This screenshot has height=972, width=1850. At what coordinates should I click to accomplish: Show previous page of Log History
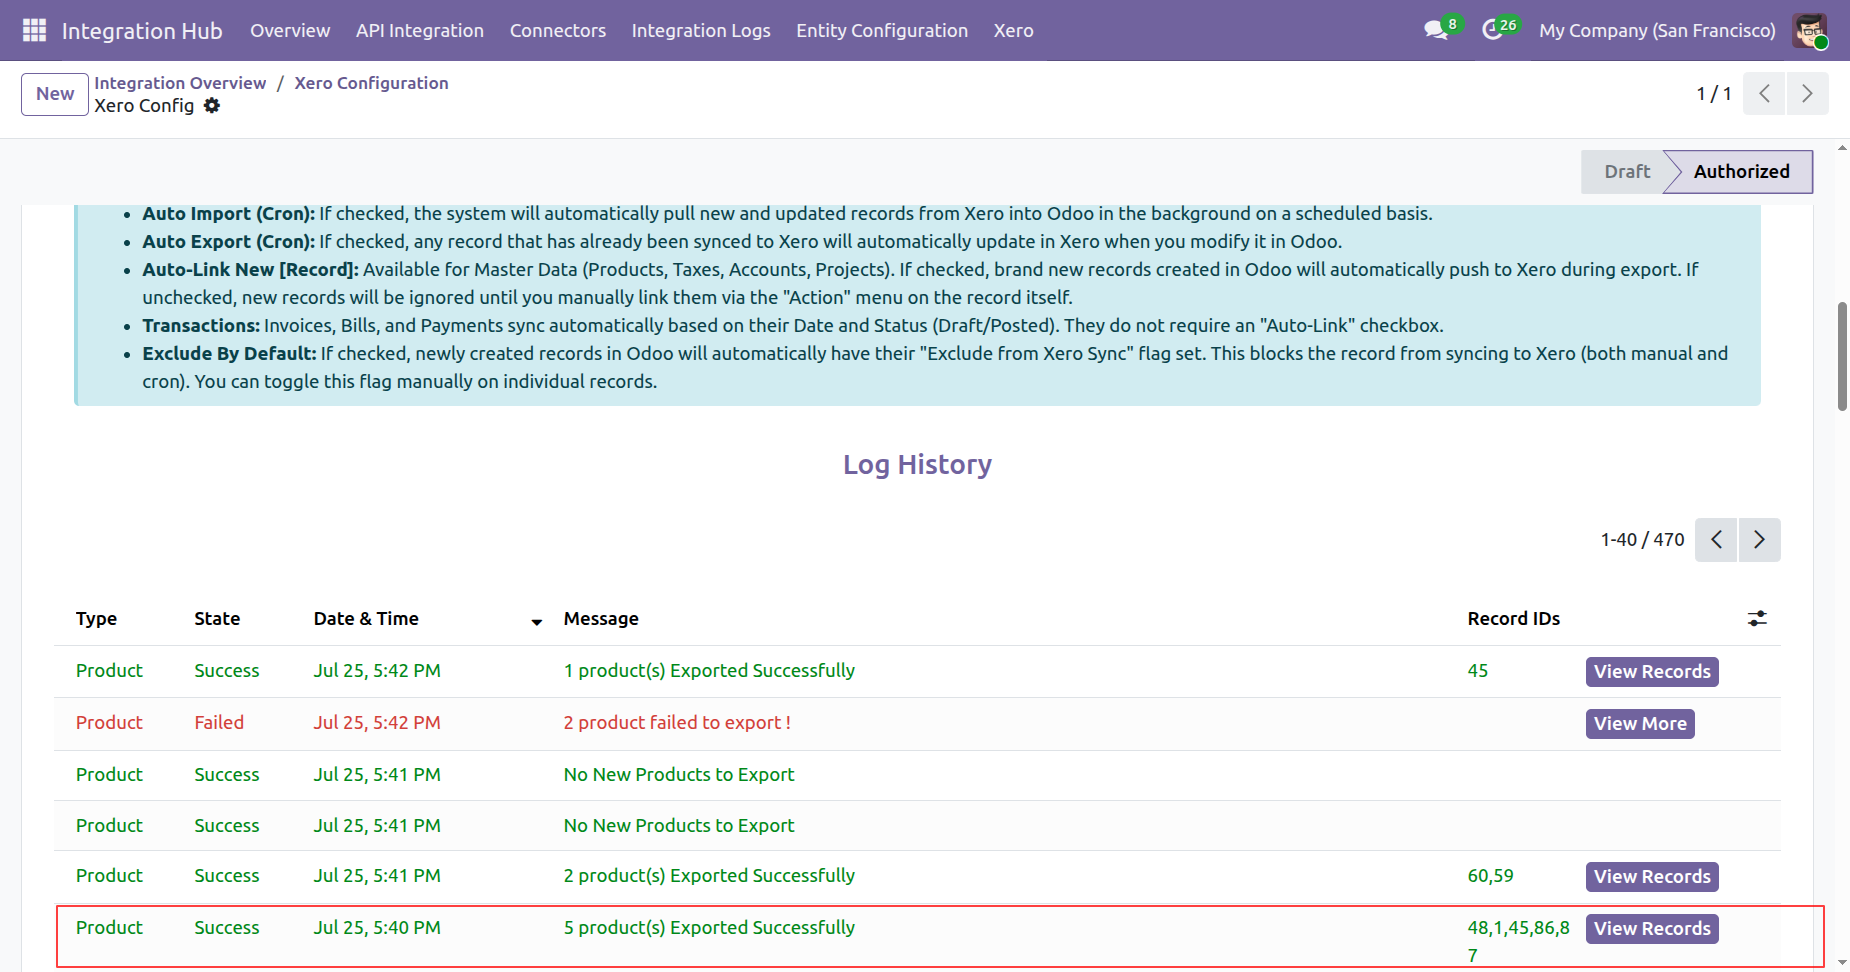[x=1716, y=540]
